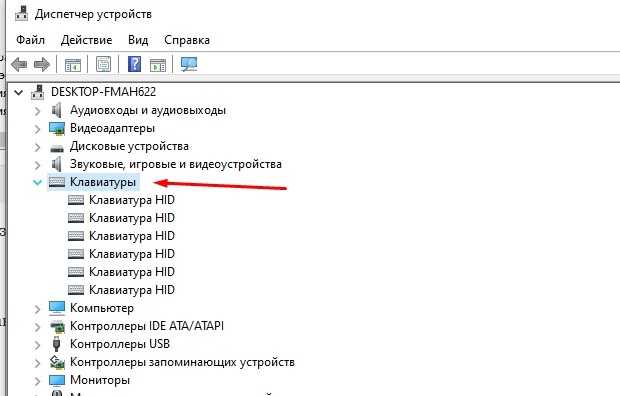Expand the Дисковые устройства node
The image size is (620, 396).
click(38, 147)
